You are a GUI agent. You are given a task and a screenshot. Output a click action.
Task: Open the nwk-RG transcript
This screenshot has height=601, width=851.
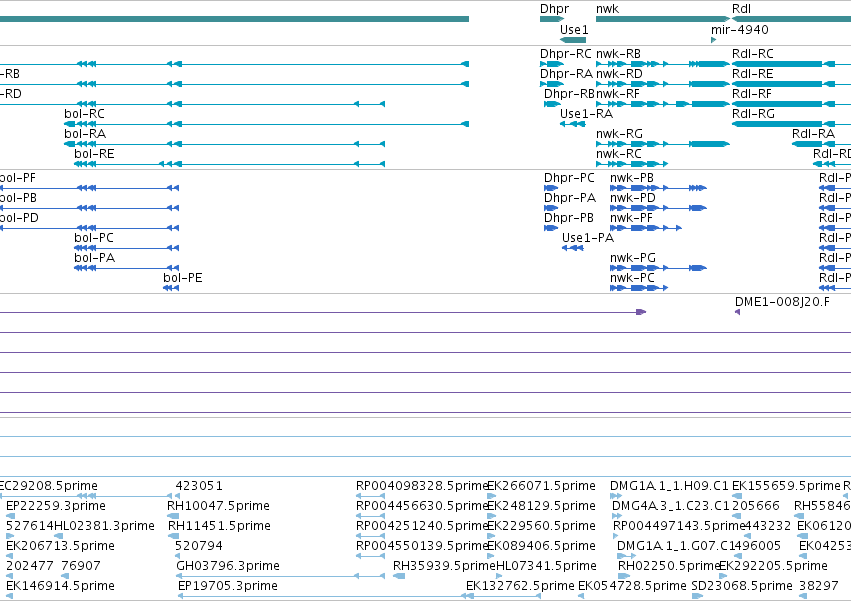point(619,134)
